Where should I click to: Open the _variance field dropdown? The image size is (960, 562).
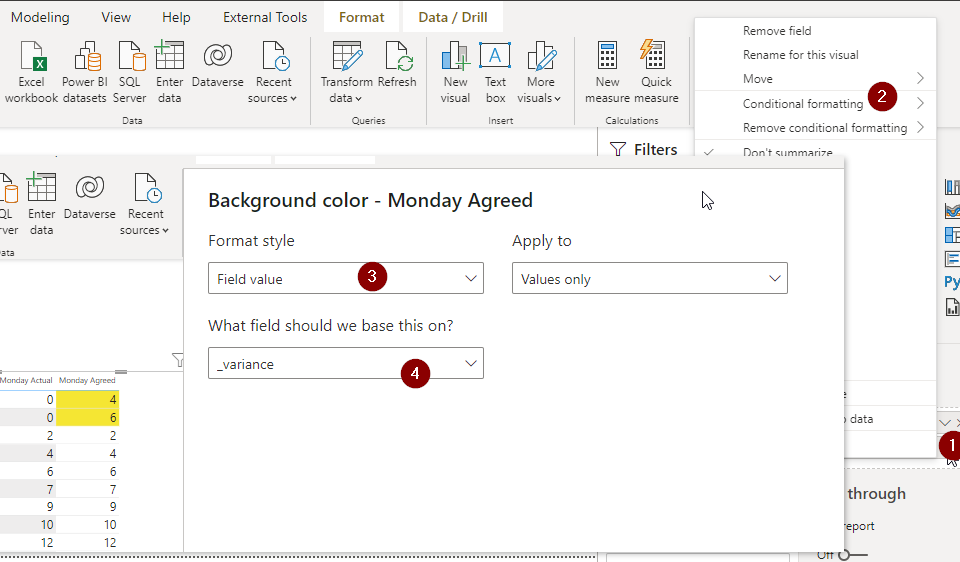tap(346, 363)
